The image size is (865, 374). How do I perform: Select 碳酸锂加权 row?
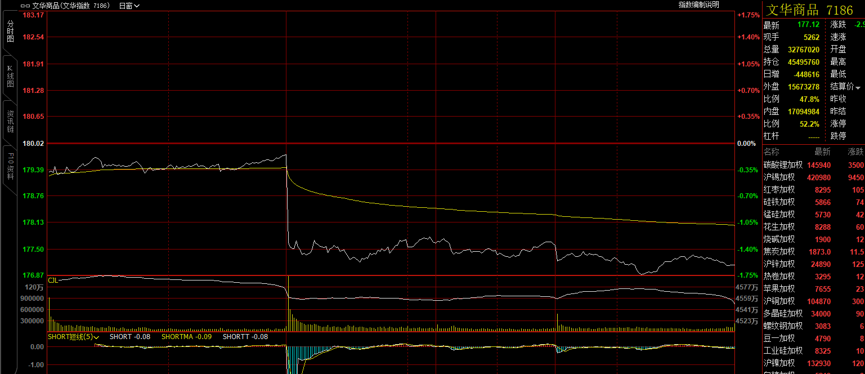[x=814, y=165]
